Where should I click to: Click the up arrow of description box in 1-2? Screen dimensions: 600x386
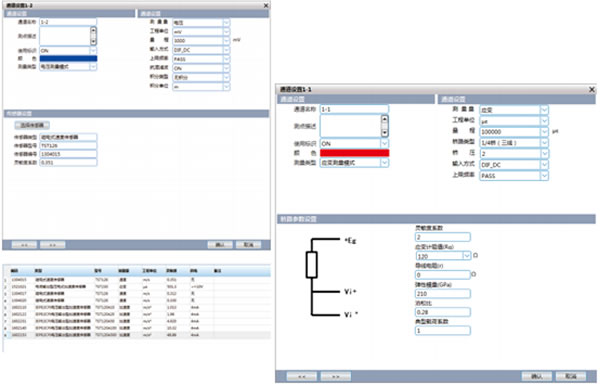pos(93,30)
